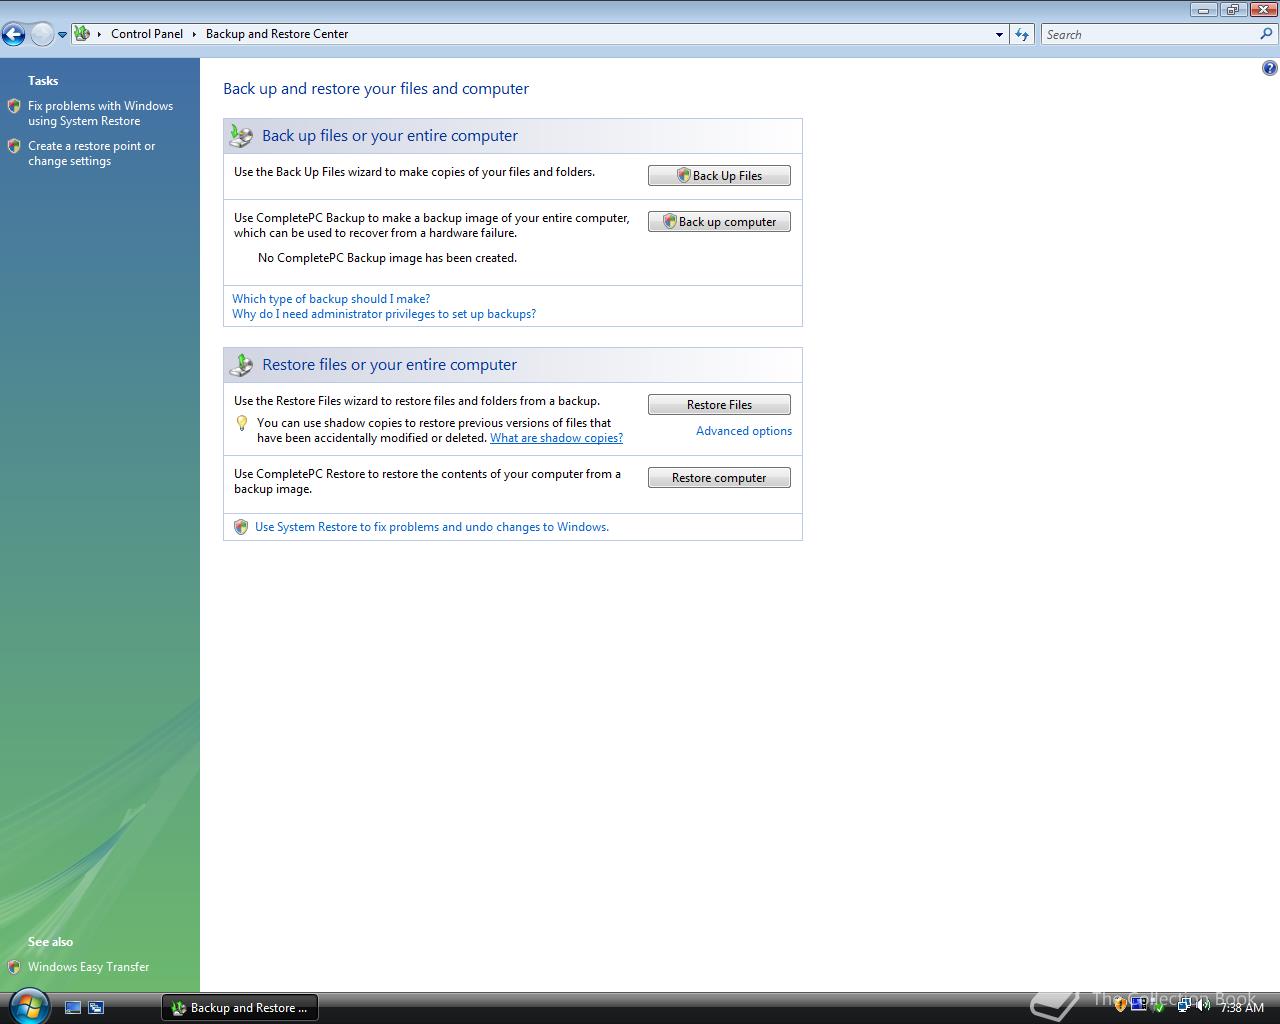The image size is (1280, 1024).
Task: Click the Forward navigation arrow
Action: [x=41, y=35]
